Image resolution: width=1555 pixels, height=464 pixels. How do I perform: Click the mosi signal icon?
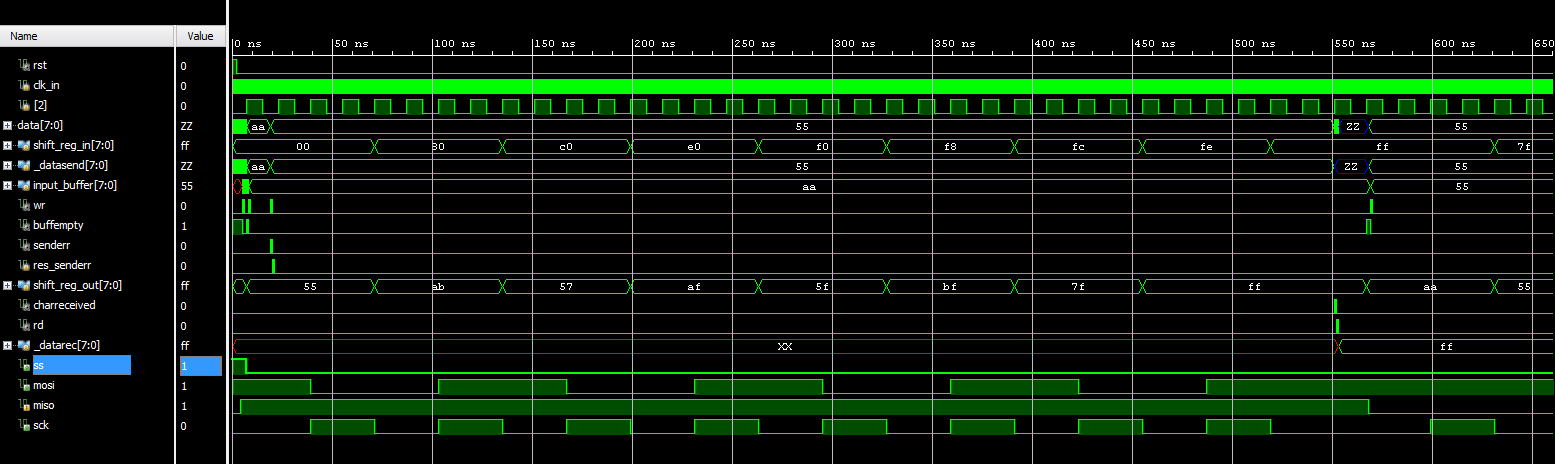(x=25, y=386)
